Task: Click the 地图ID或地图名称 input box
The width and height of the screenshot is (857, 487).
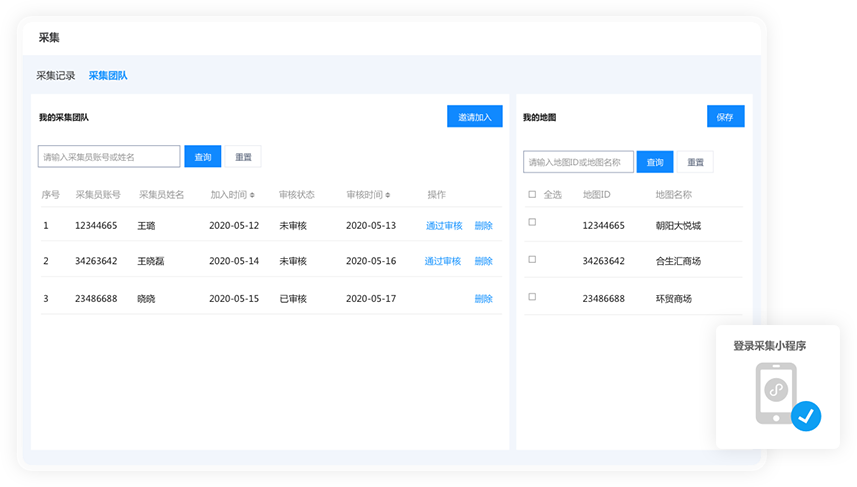Action: click(x=578, y=162)
